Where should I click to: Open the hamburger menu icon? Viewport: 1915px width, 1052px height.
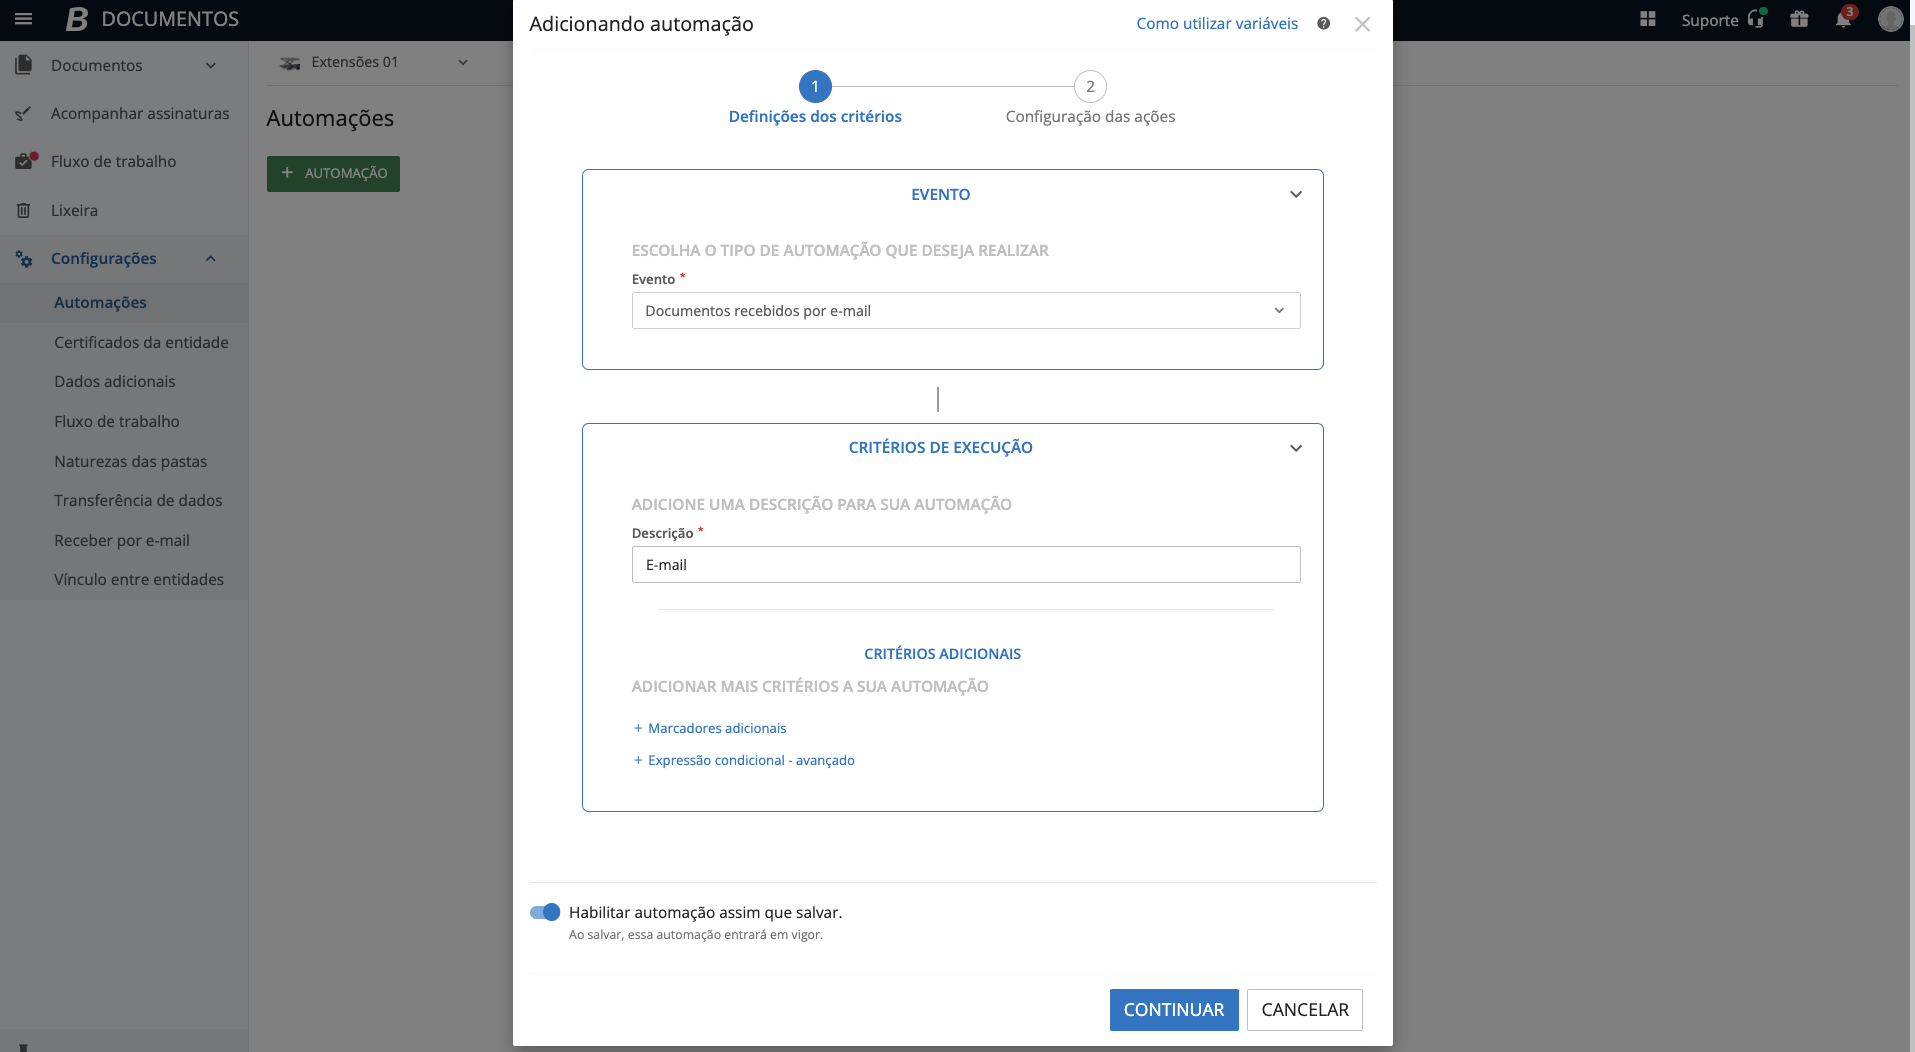tap(24, 19)
